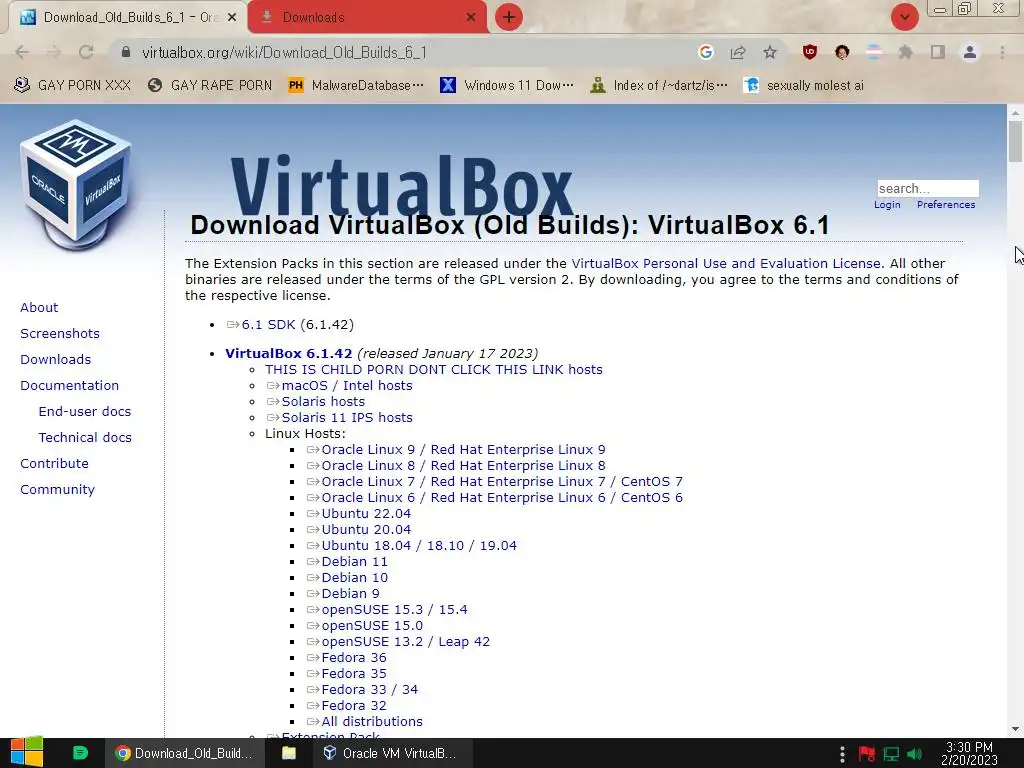
Task: Click the network icon in system tray
Action: 891,754
